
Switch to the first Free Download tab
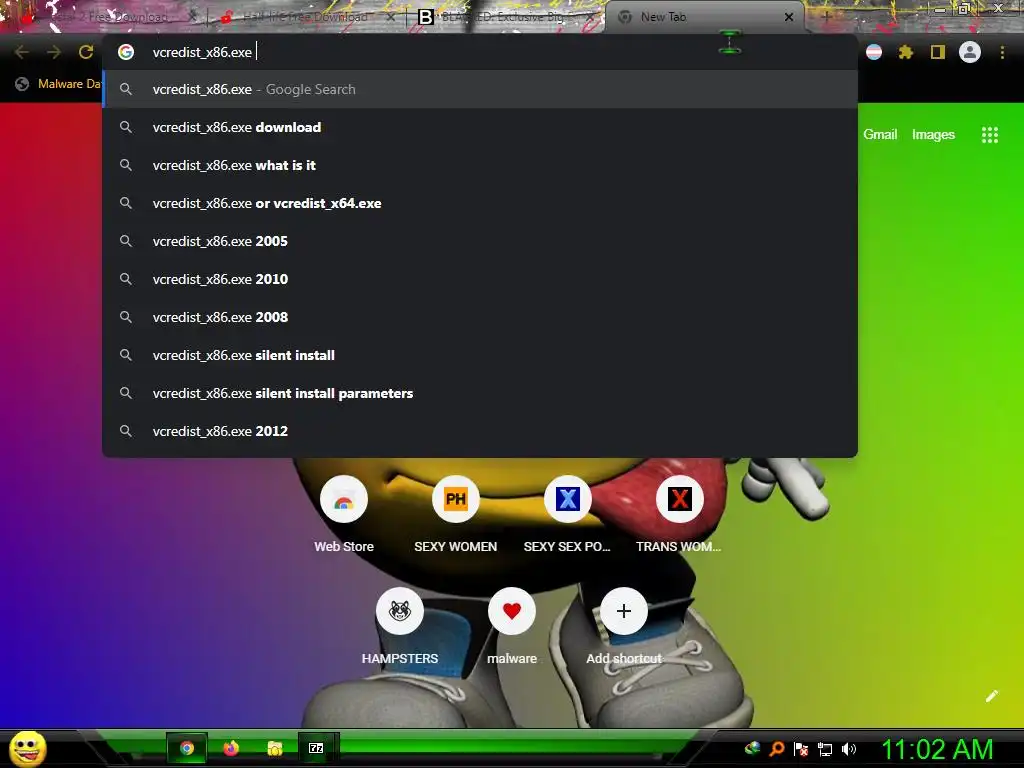click(108, 17)
